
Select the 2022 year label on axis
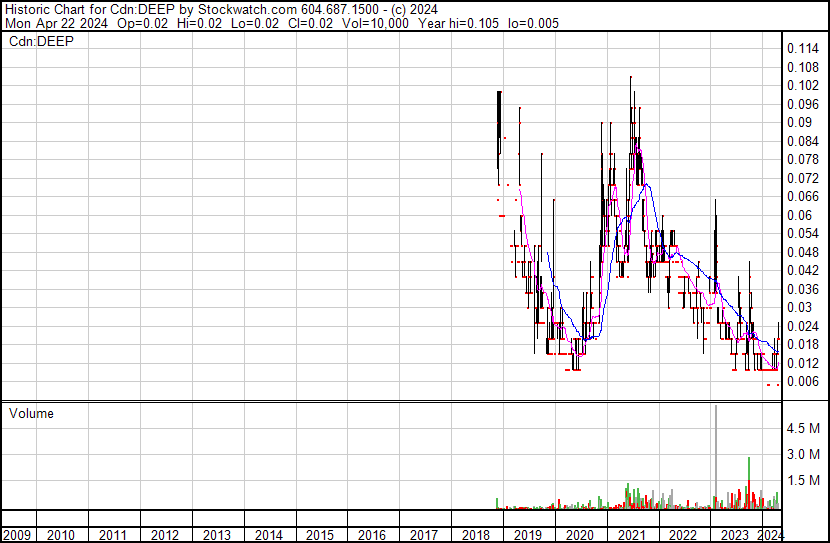pos(683,535)
